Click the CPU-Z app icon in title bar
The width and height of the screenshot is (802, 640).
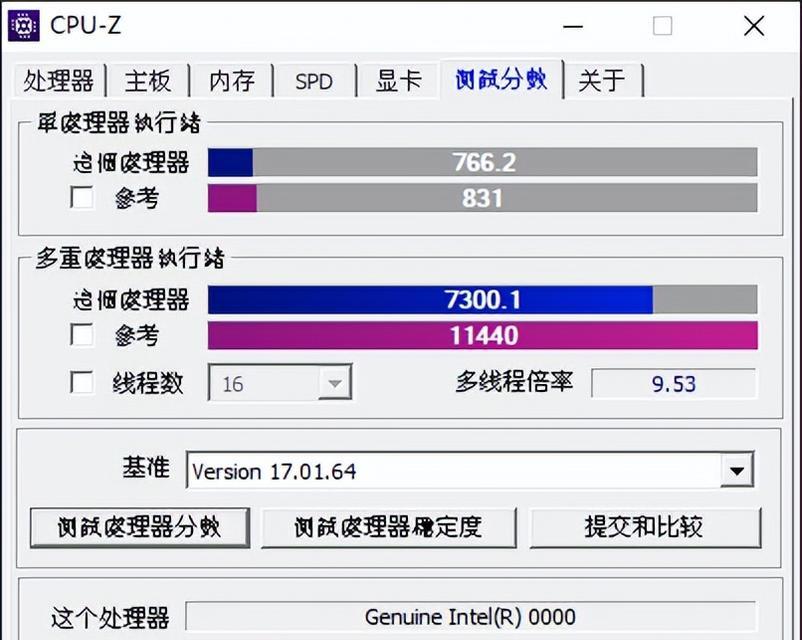pos(24,26)
